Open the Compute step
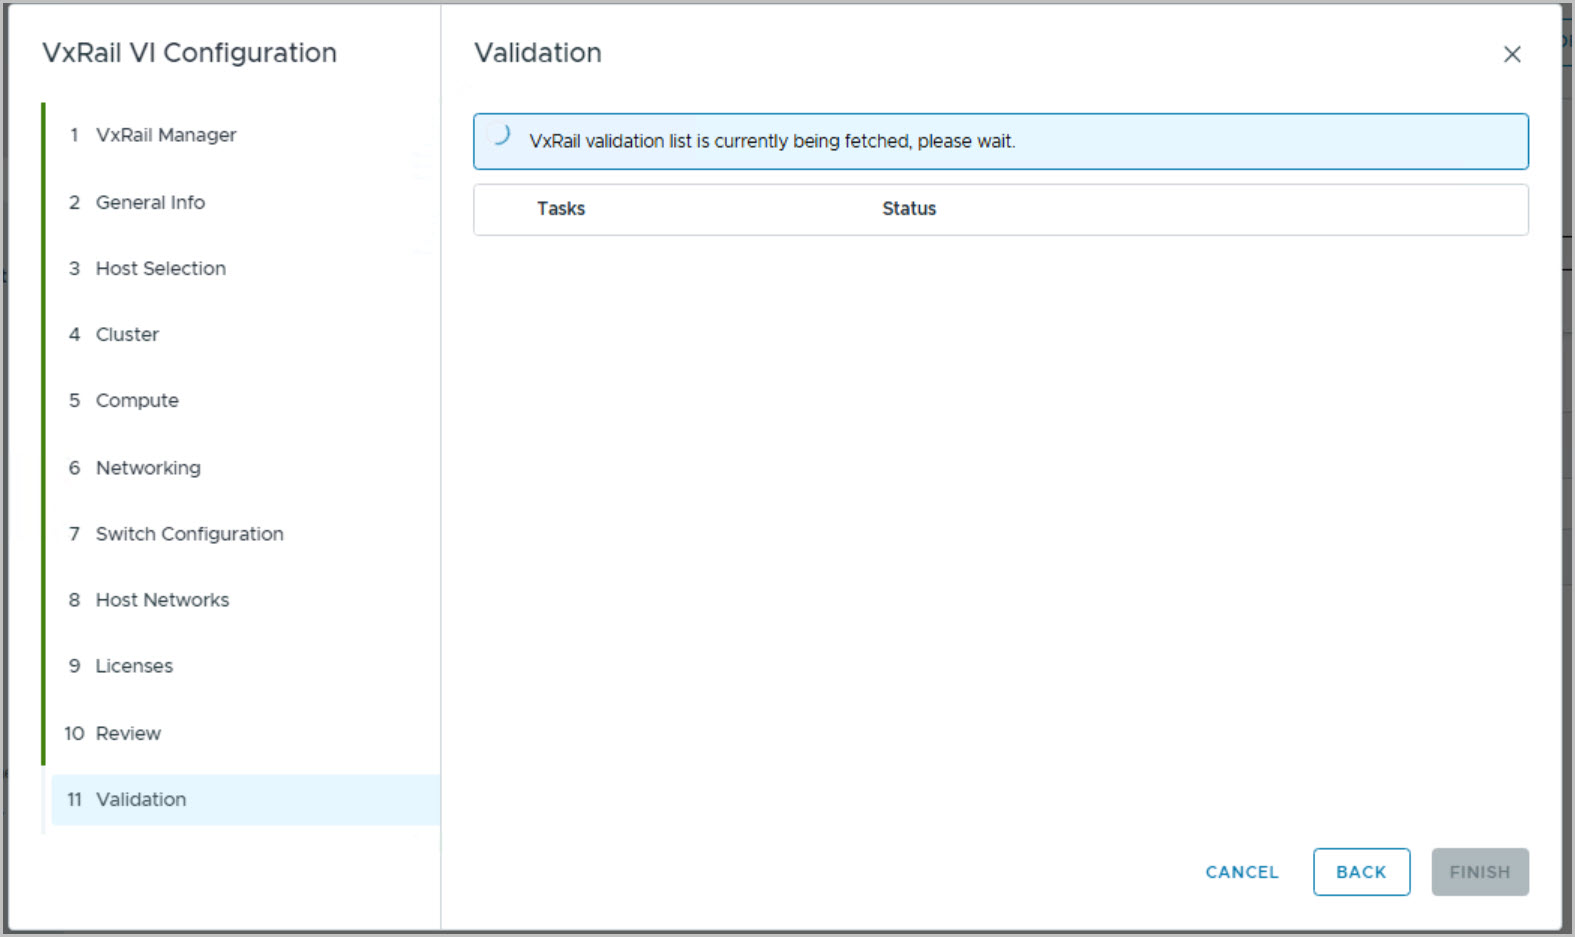The image size is (1575, 937). coord(137,400)
